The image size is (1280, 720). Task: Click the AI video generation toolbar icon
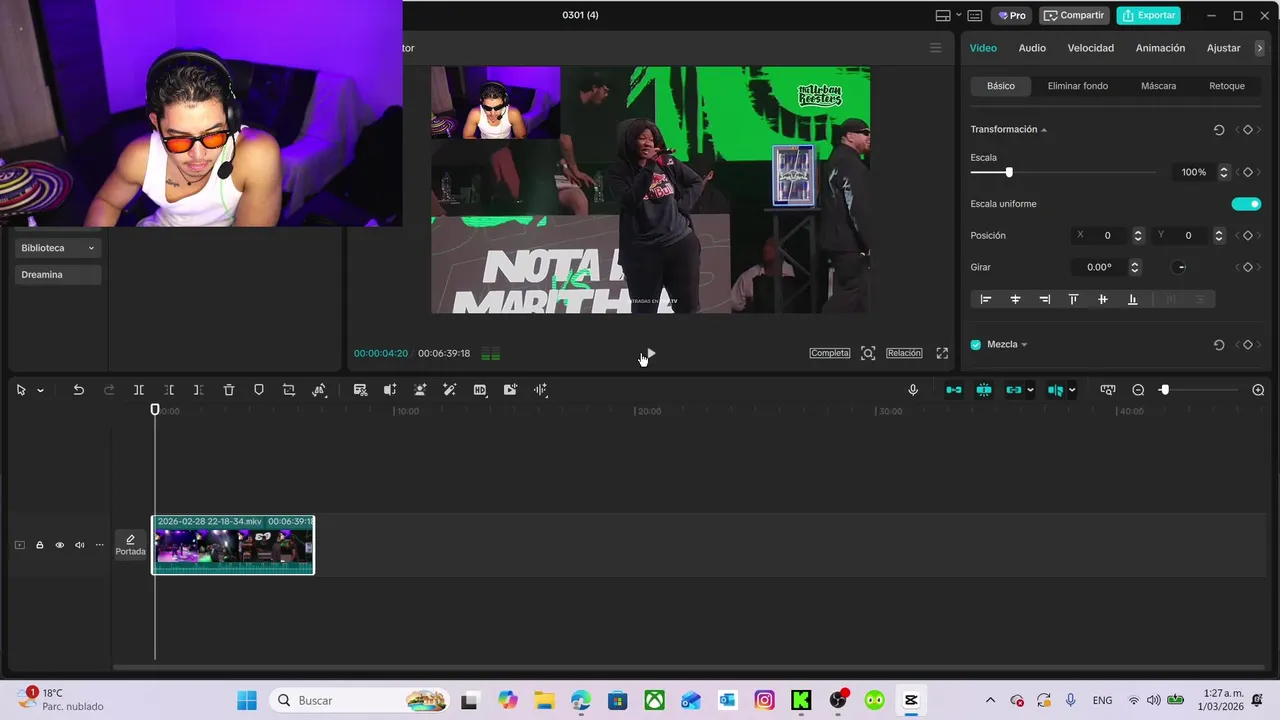(510, 390)
